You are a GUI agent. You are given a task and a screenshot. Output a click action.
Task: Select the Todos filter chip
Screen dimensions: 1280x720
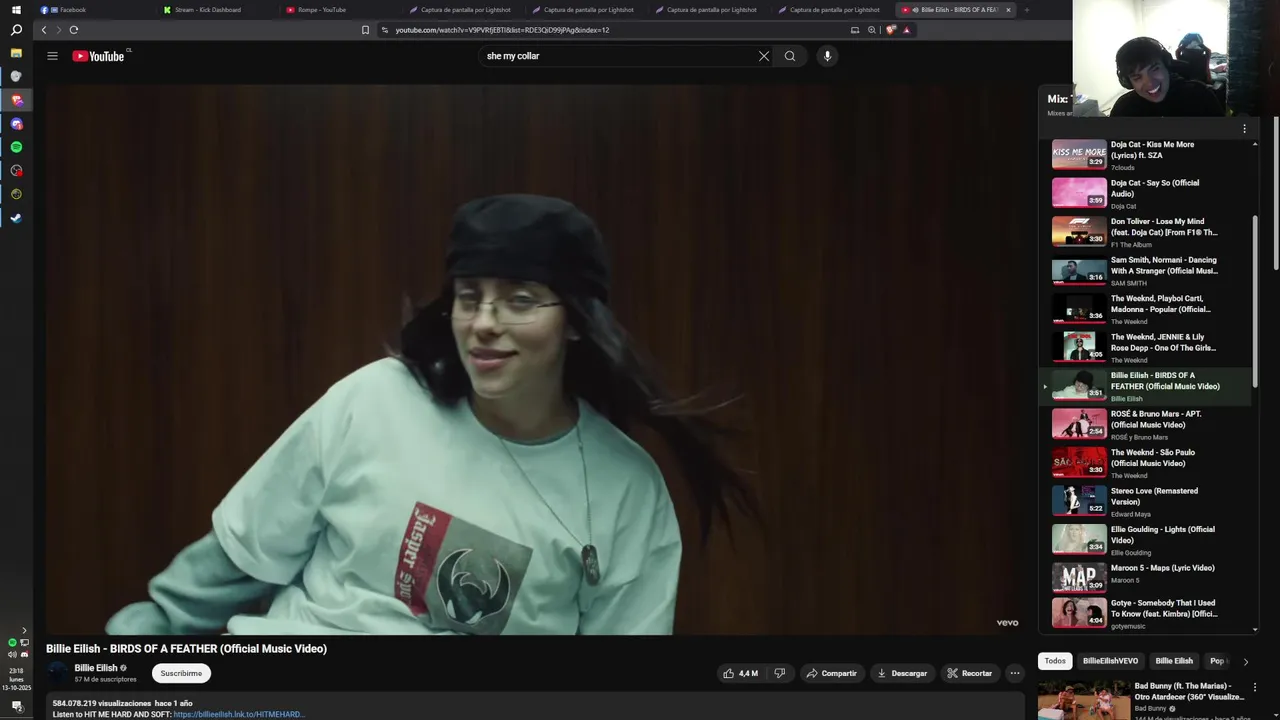[1055, 661]
